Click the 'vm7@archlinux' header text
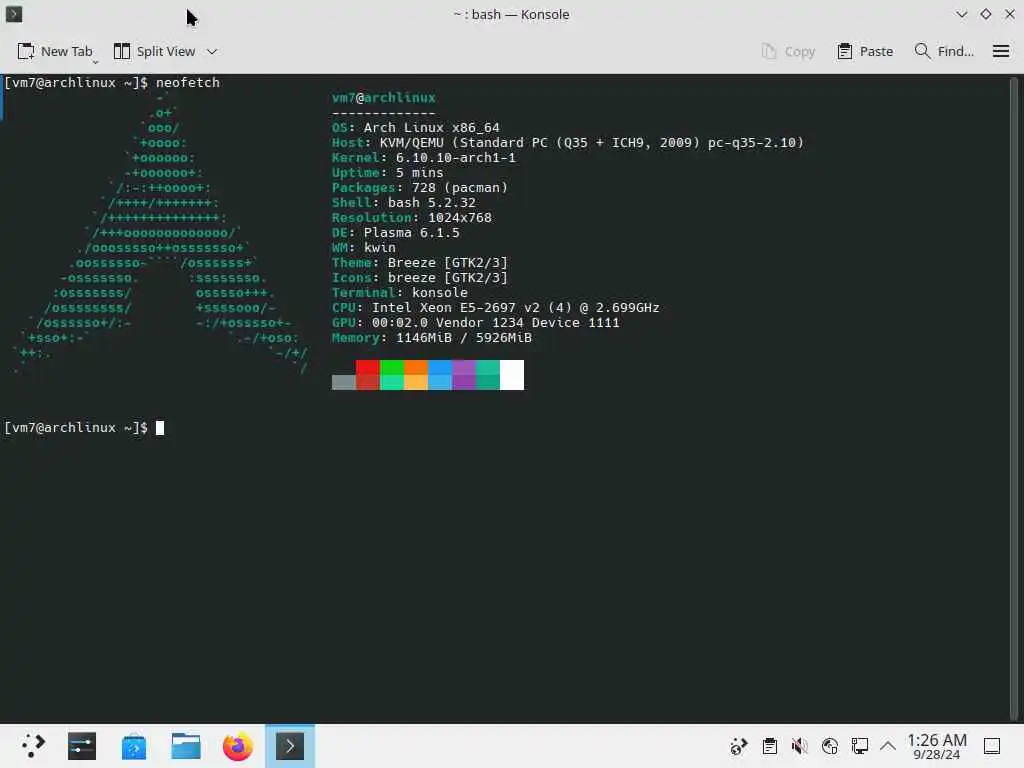The image size is (1024, 768). [383, 97]
